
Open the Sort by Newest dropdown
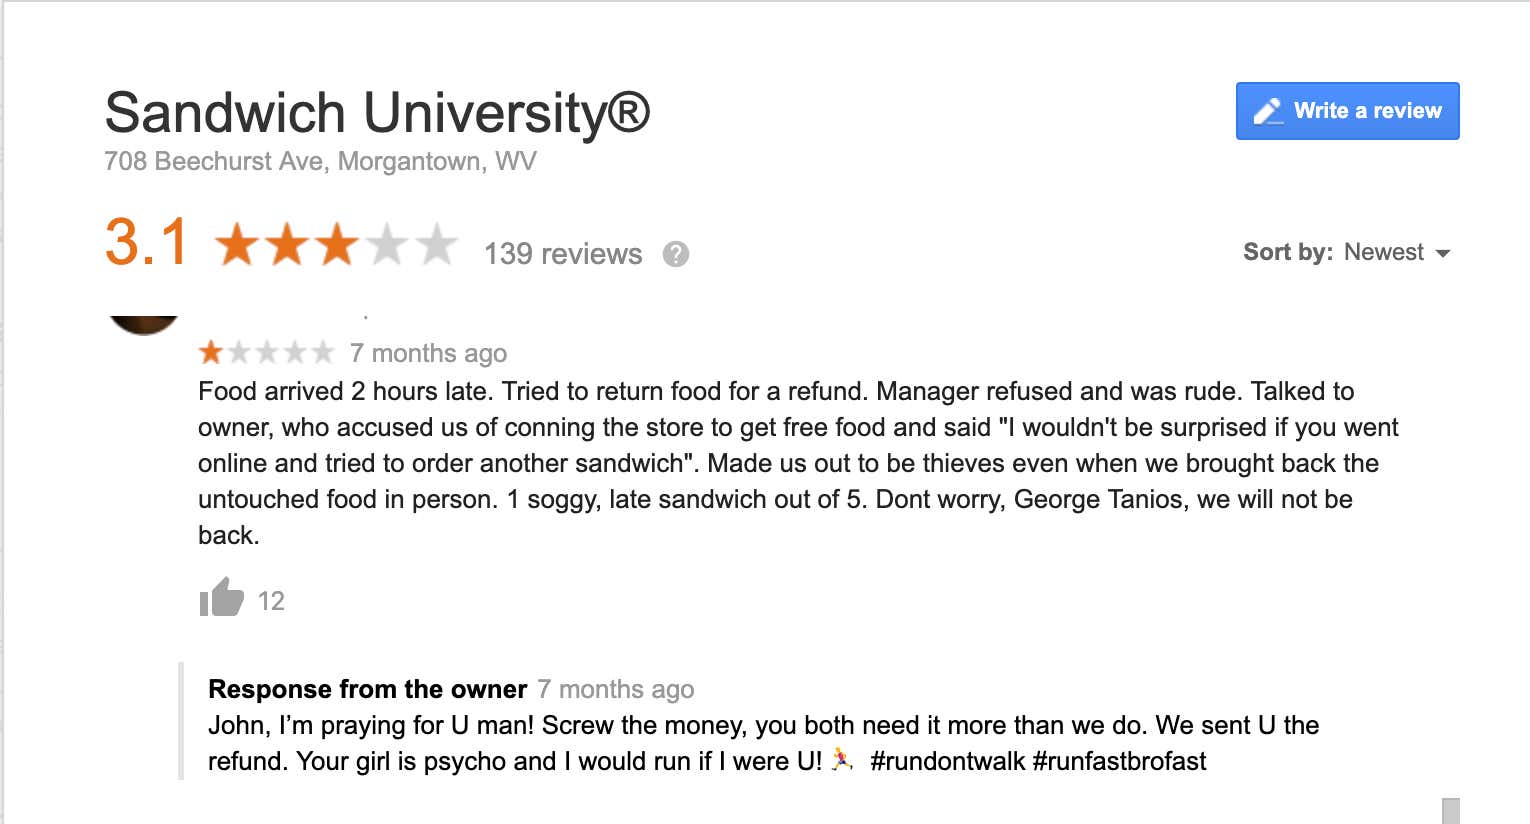1346,252
